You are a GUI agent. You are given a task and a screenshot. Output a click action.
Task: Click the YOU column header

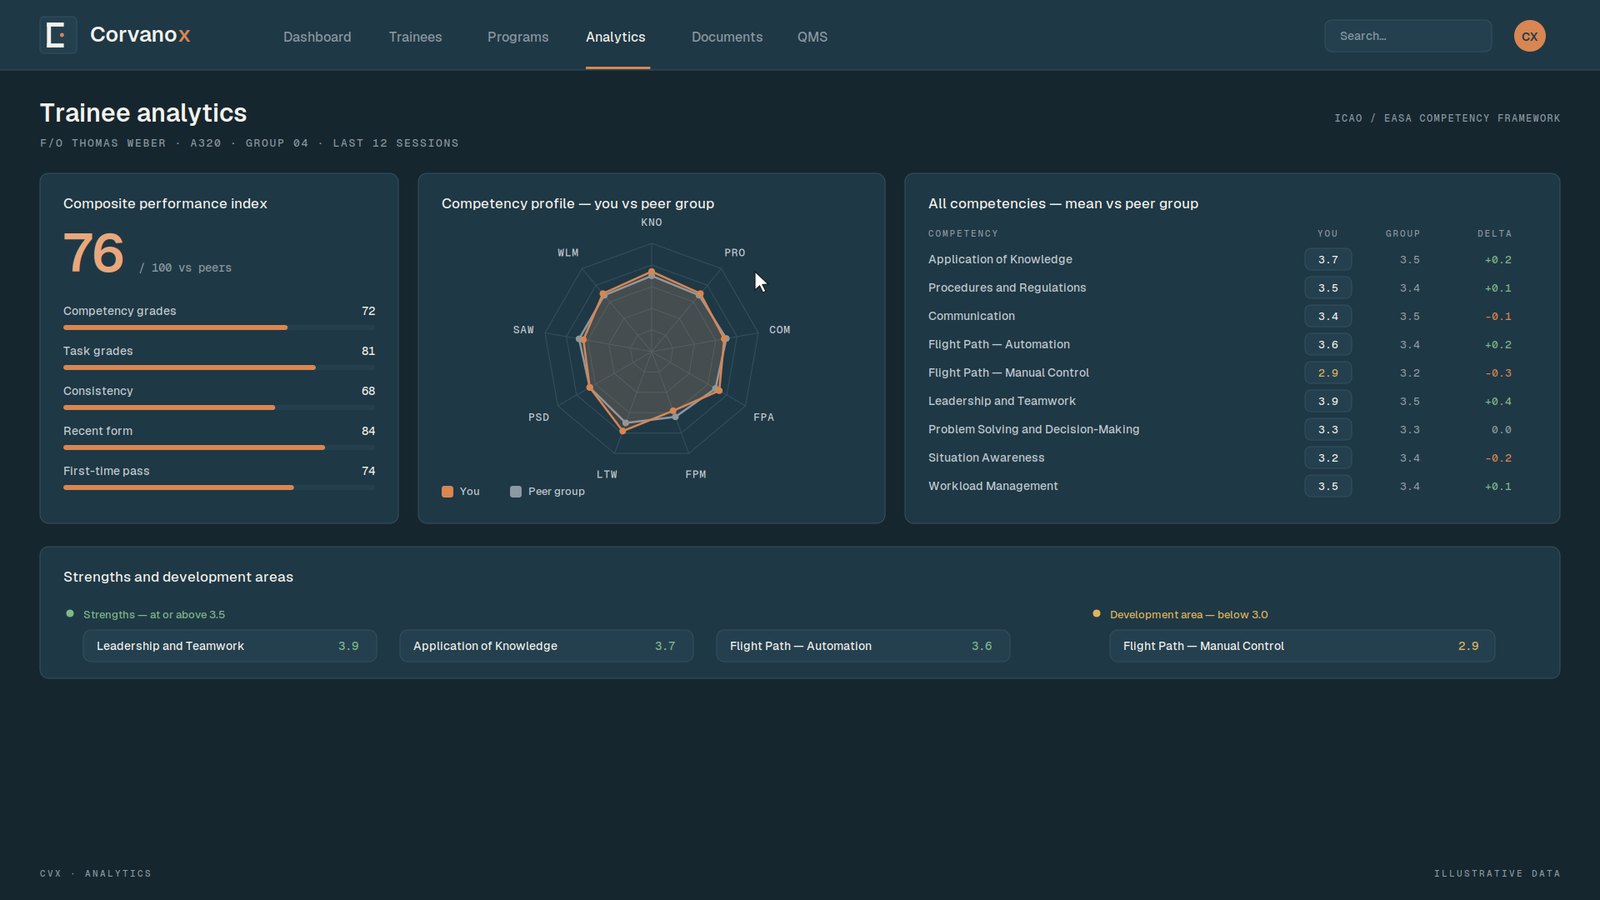point(1328,234)
